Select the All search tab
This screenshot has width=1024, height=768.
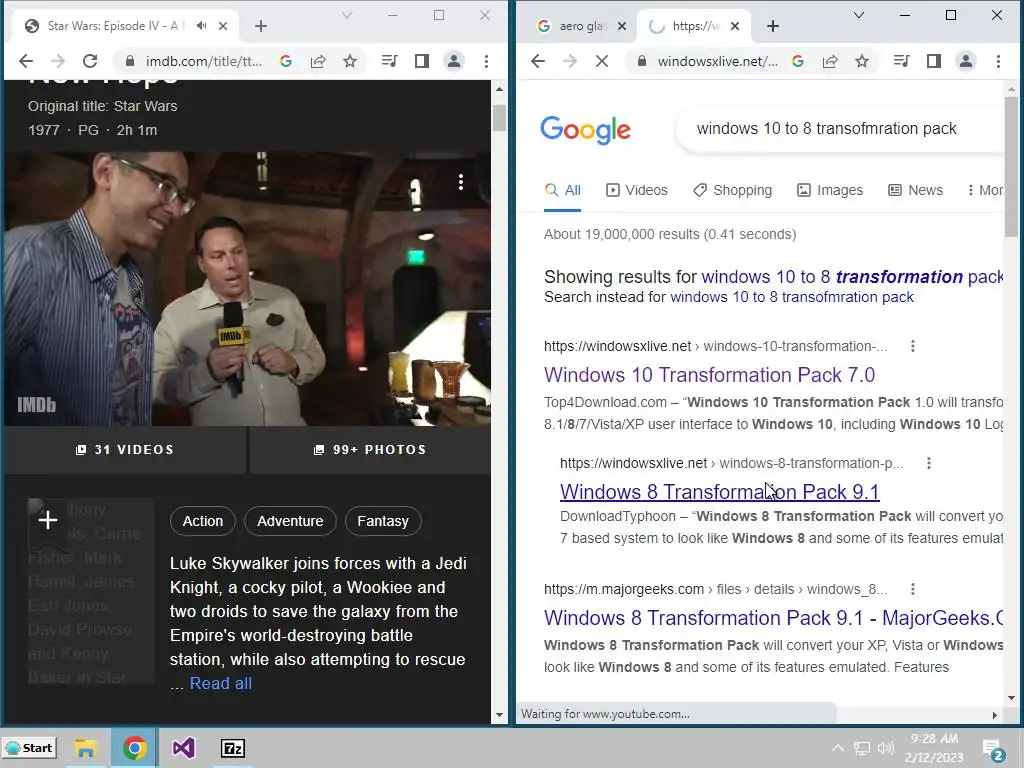[x=562, y=191]
